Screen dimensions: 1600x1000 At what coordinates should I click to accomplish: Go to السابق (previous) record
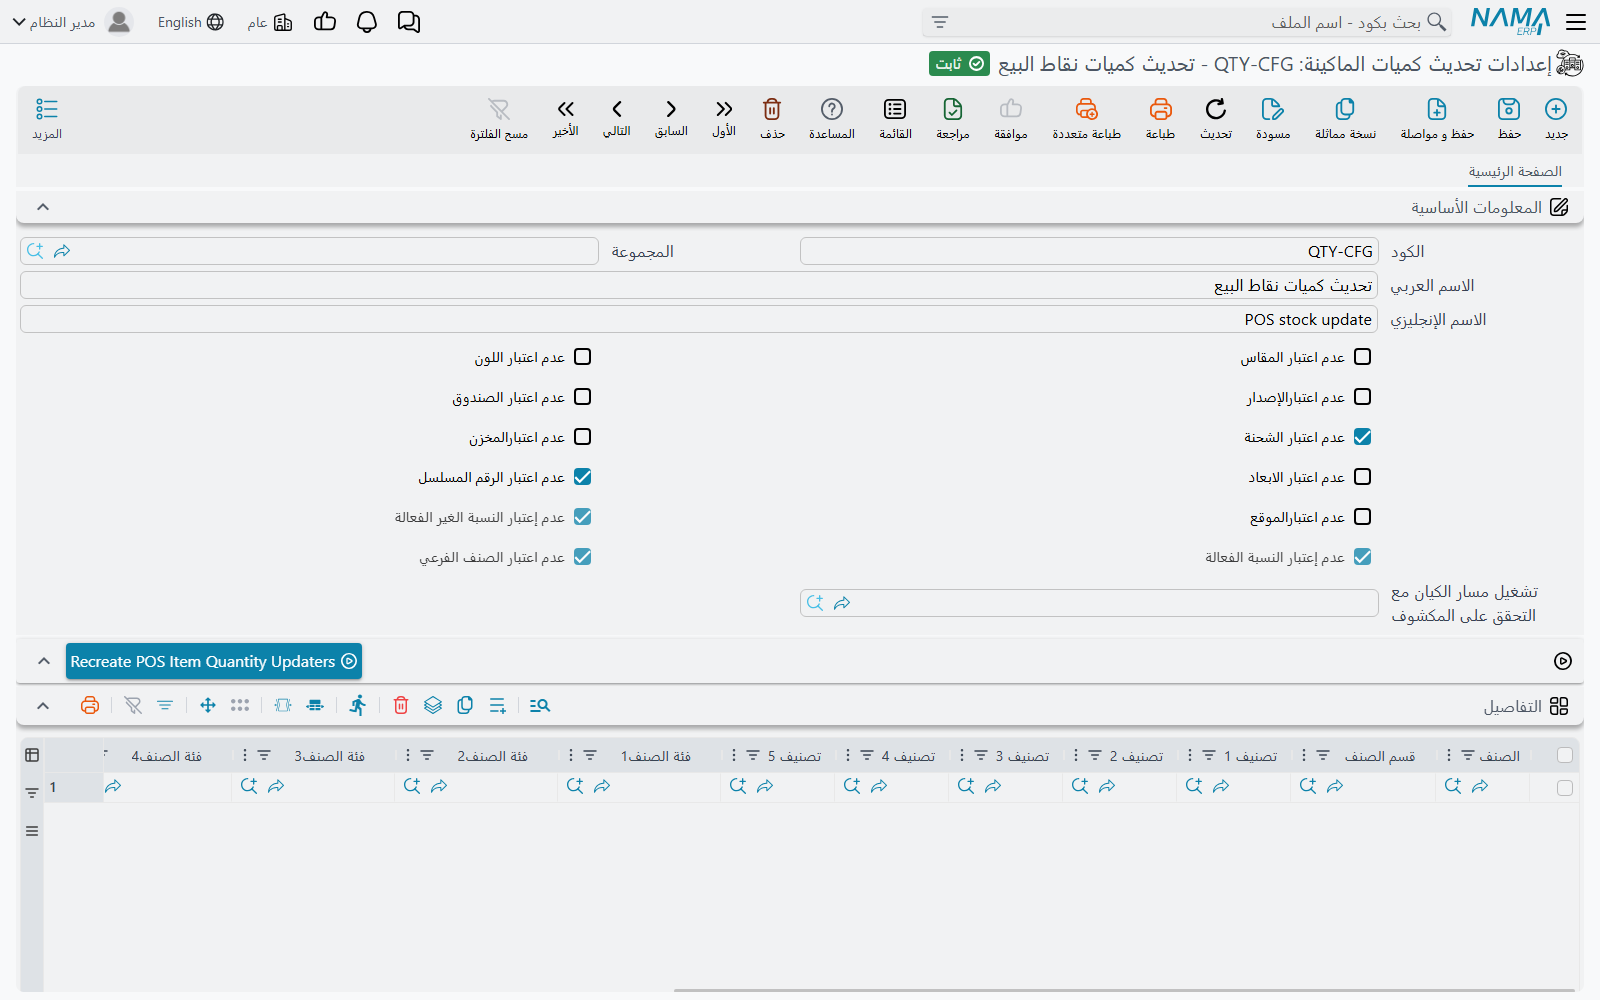coord(671,109)
